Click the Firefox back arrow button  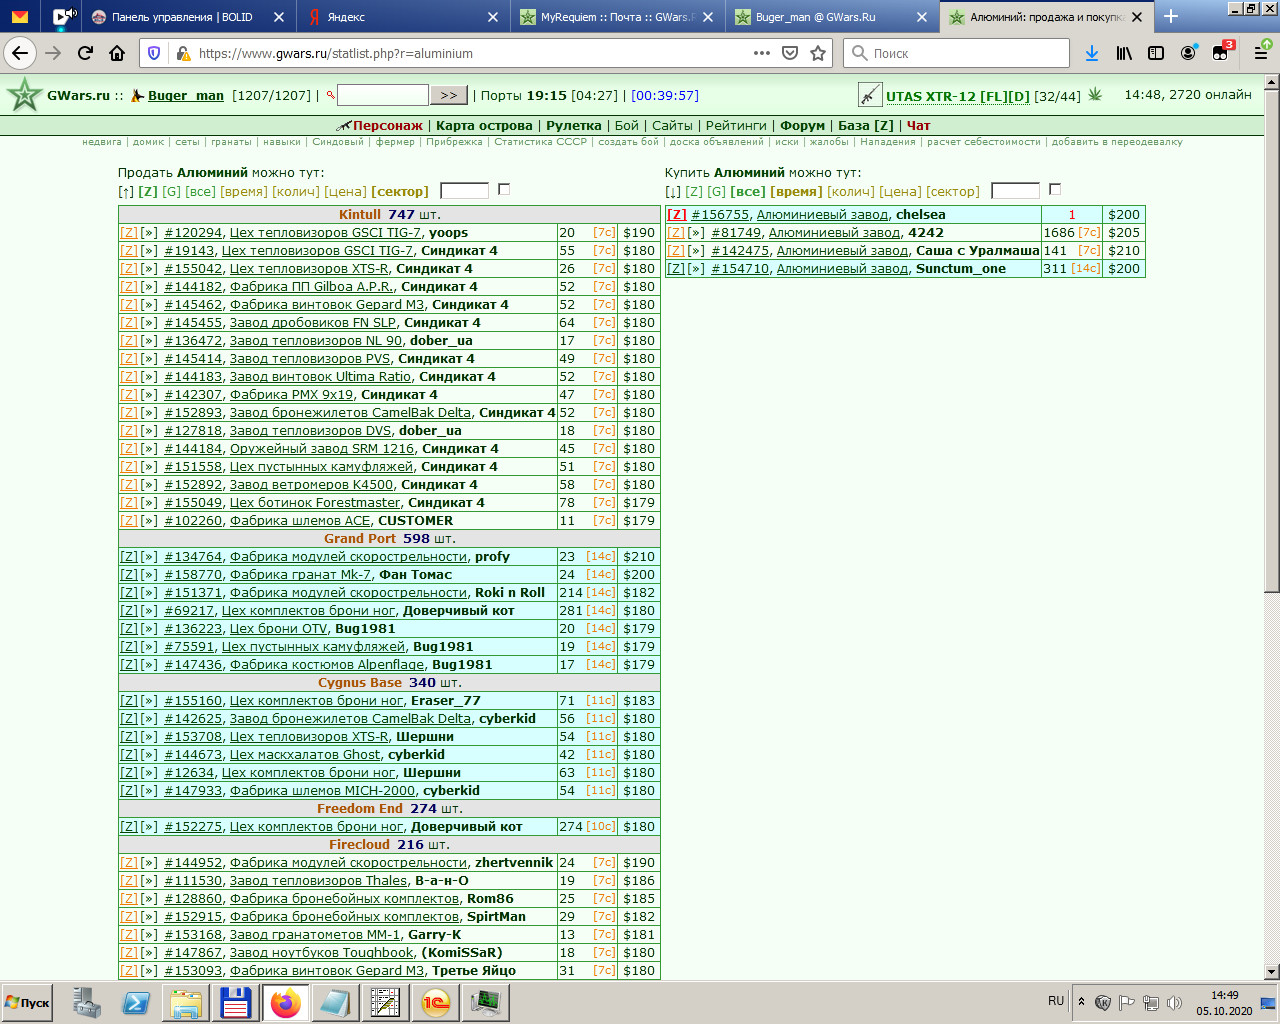20,53
